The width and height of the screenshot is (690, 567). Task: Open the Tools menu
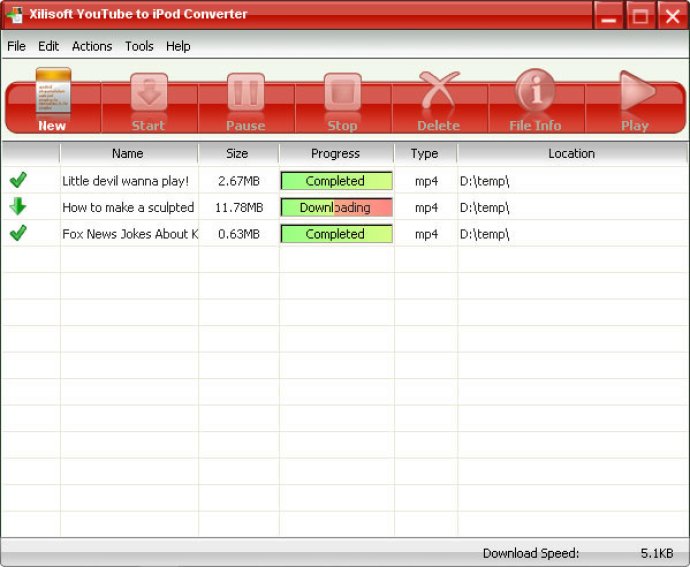point(139,46)
